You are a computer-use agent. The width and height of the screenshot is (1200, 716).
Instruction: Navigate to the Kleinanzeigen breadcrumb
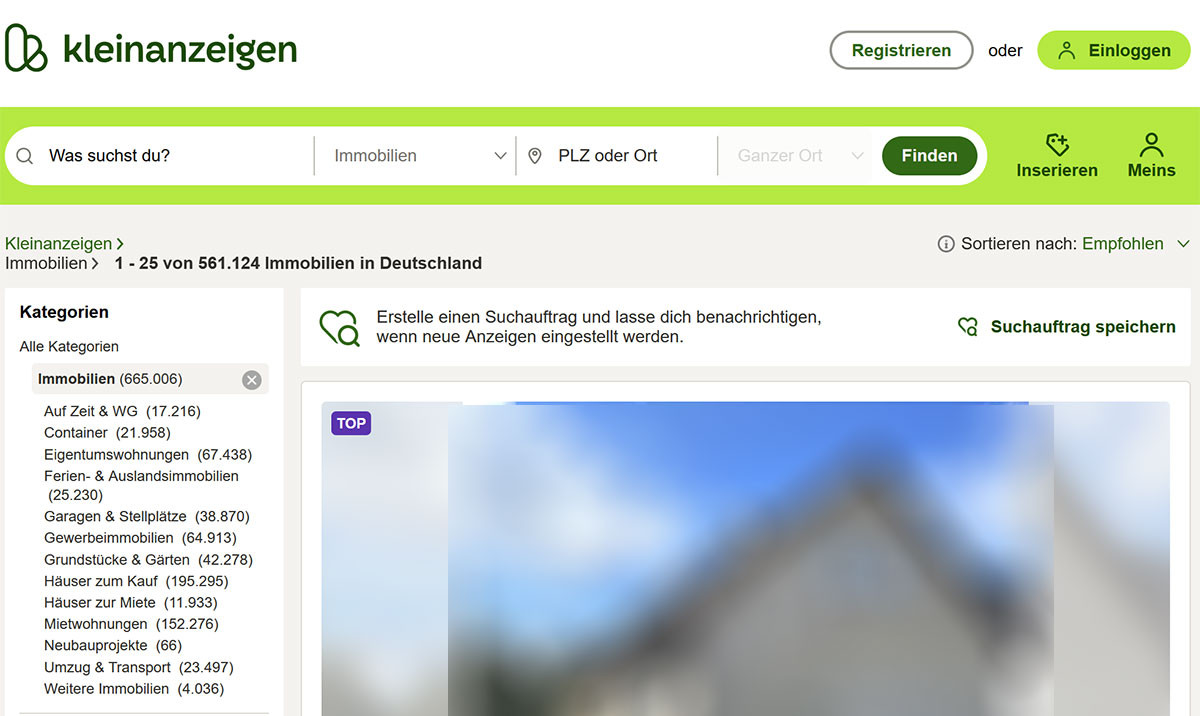[x=58, y=243]
